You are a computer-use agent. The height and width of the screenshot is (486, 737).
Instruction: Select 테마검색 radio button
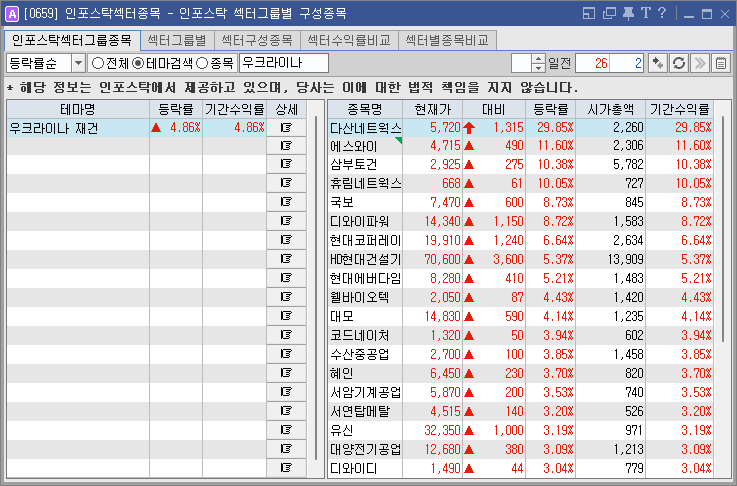pyautogui.click(x=138, y=63)
